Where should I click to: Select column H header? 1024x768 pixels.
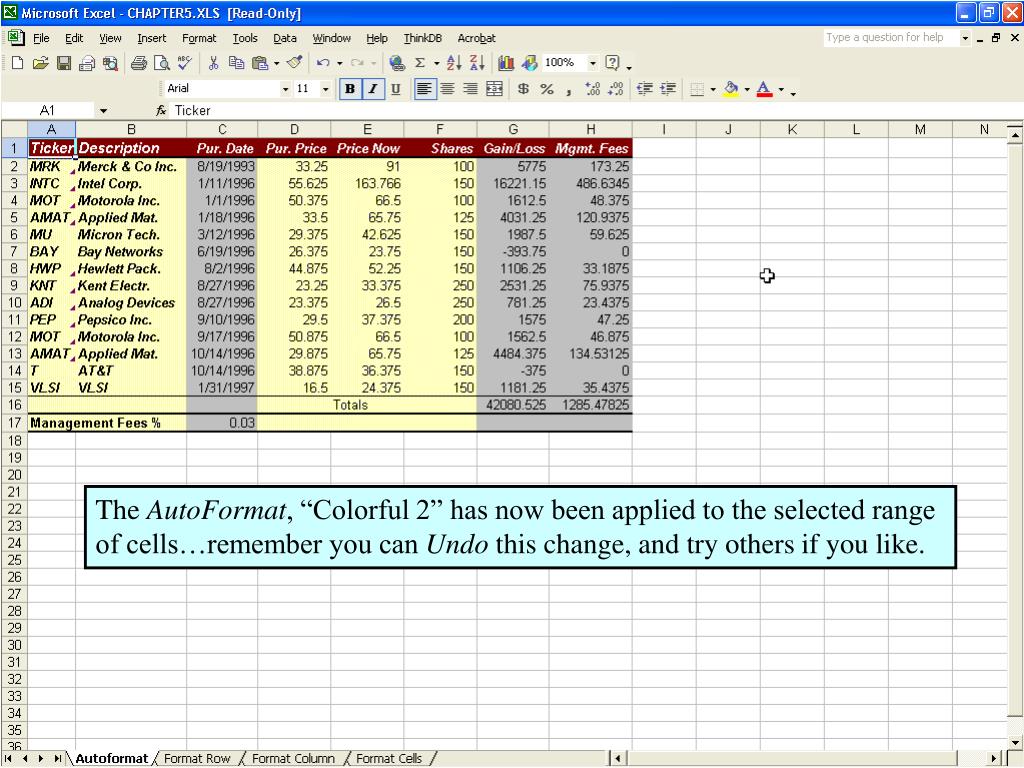coord(590,129)
